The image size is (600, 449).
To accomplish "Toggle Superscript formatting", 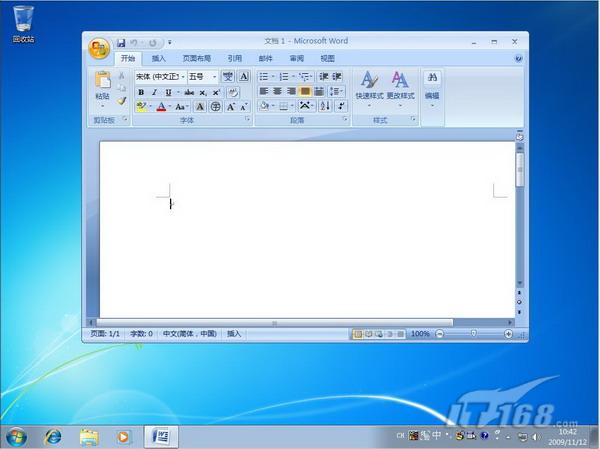I will [x=216, y=92].
